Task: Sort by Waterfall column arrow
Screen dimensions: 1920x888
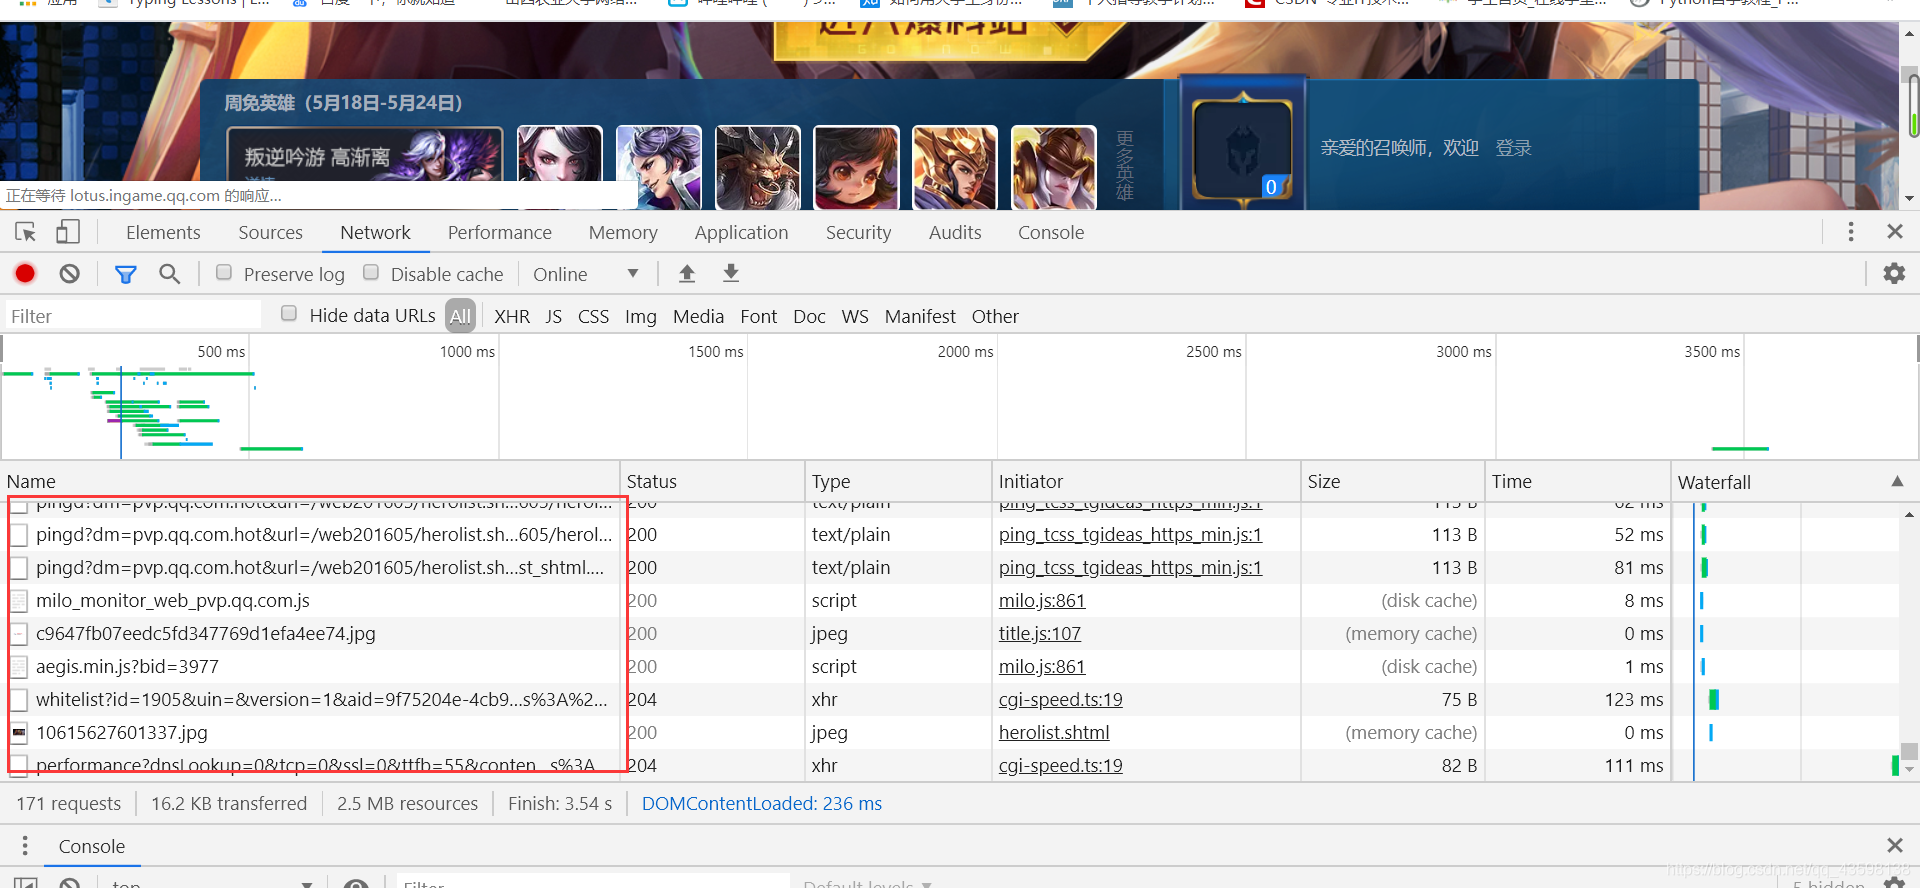Action: pos(1897,481)
